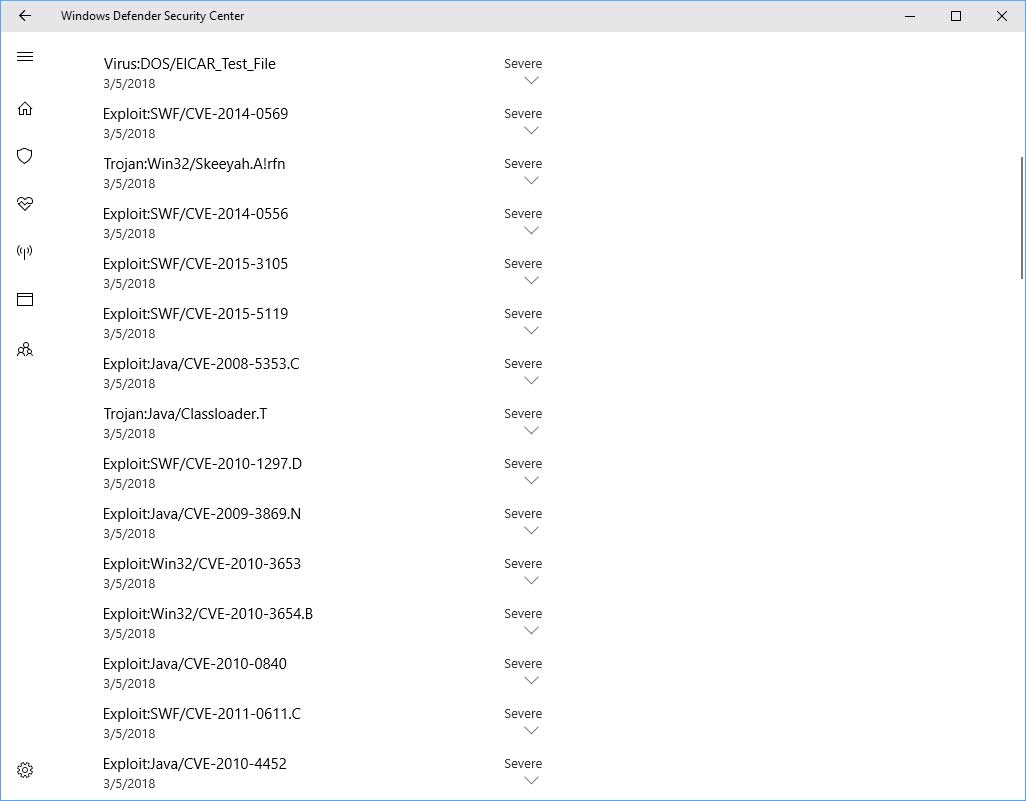Select threat name Exploit:SWF/CVE-2014-0569
This screenshot has height=801, width=1026.
(195, 114)
